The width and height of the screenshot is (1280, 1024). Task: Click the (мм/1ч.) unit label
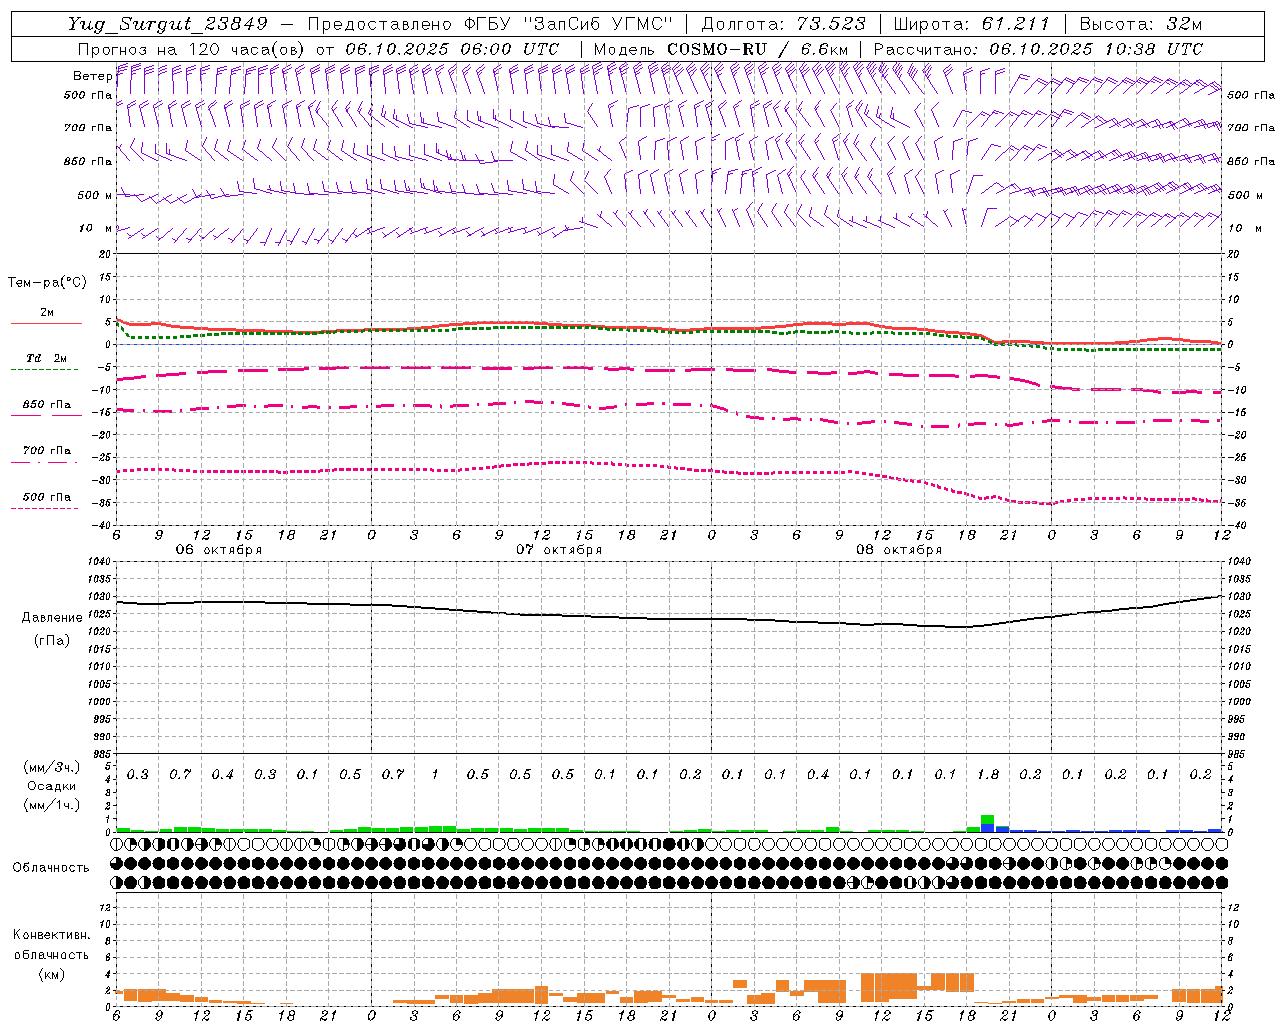tap(51, 805)
